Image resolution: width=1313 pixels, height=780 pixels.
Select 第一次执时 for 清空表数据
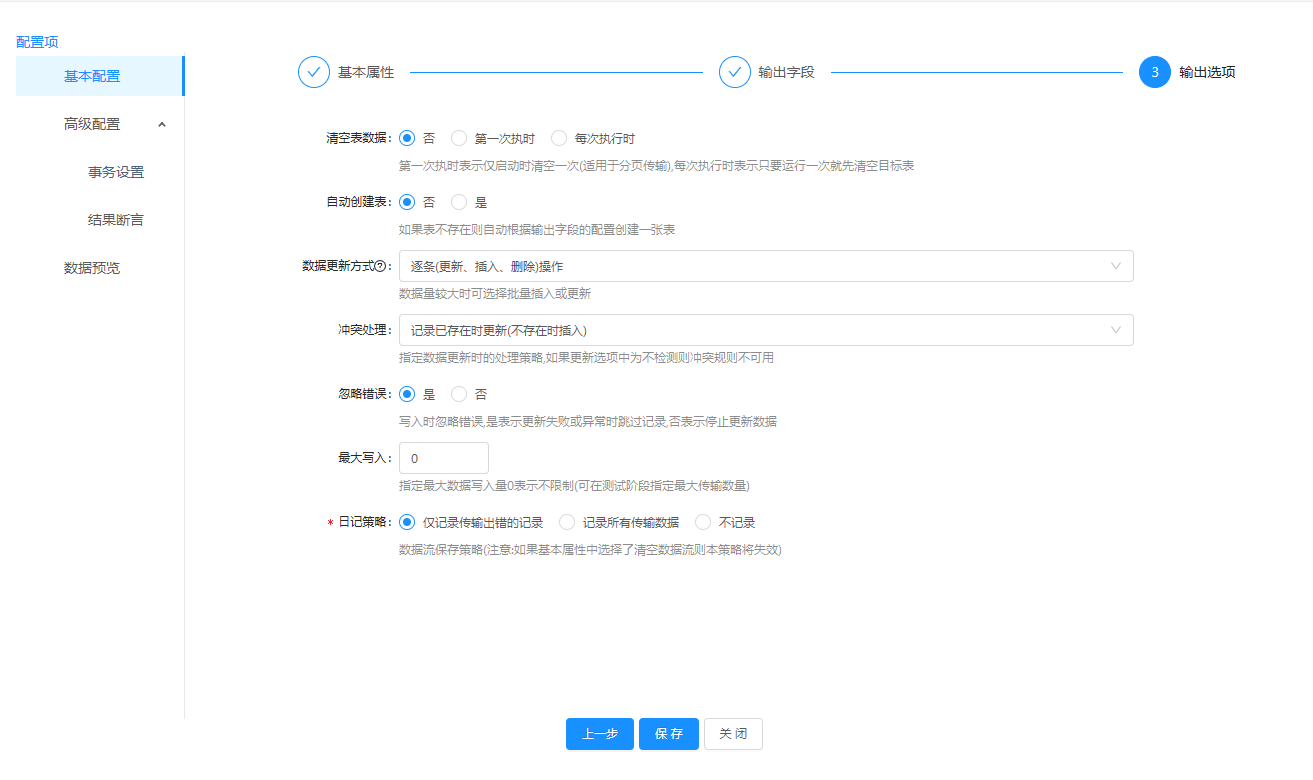(x=459, y=138)
